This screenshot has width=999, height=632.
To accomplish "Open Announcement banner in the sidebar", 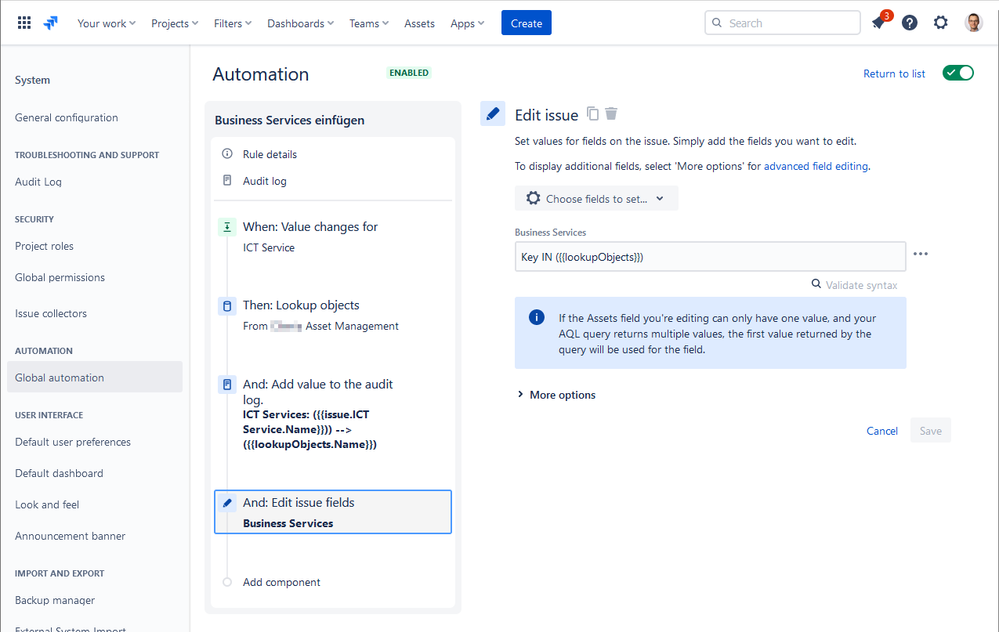I will coord(70,536).
